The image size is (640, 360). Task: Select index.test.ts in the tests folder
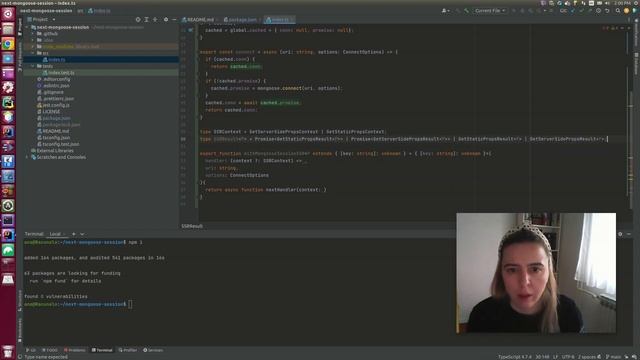(x=58, y=73)
